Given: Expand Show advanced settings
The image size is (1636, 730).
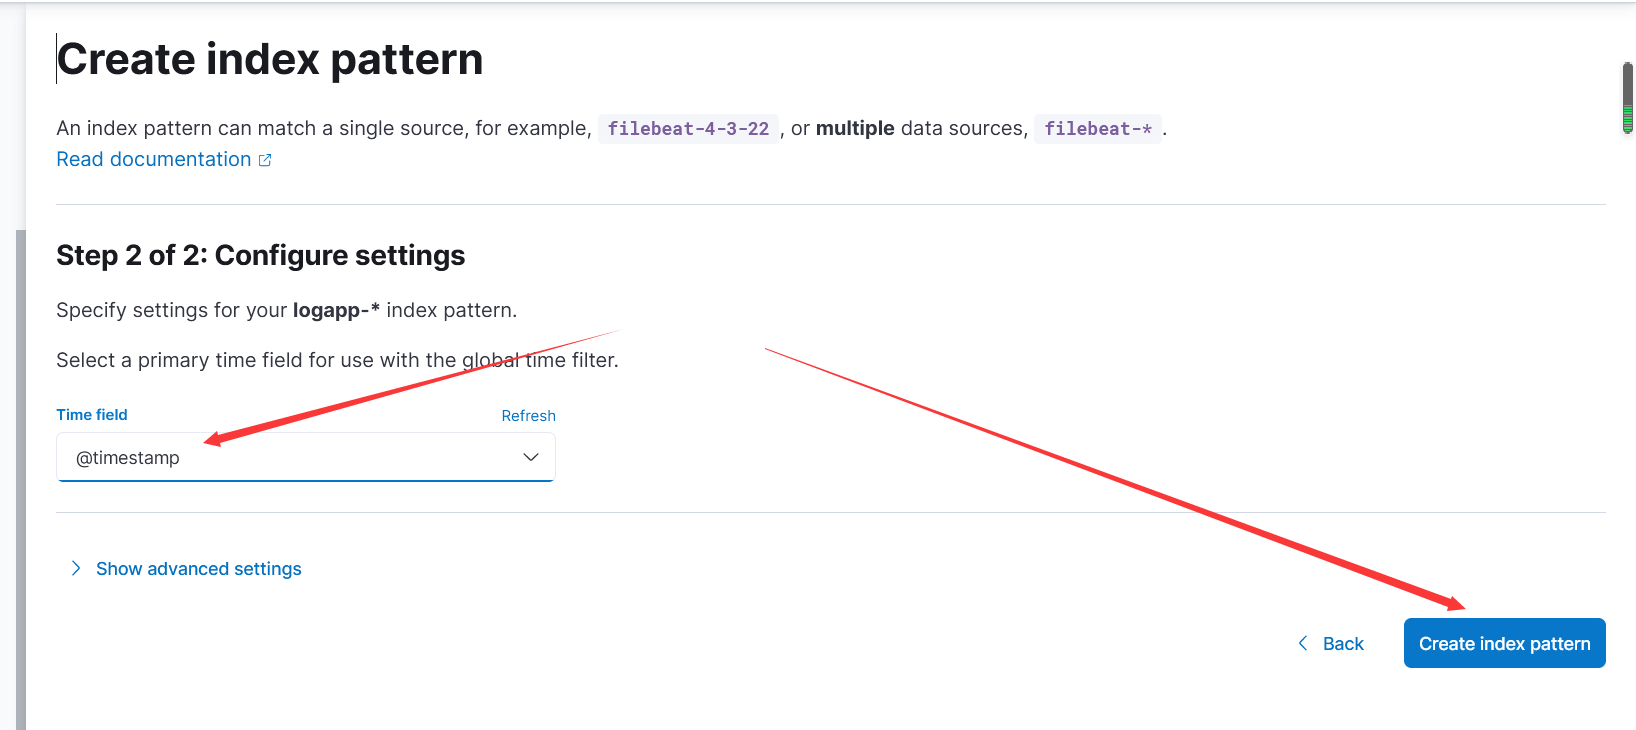Looking at the screenshot, I should pyautogui.click(x=198, y=569).
